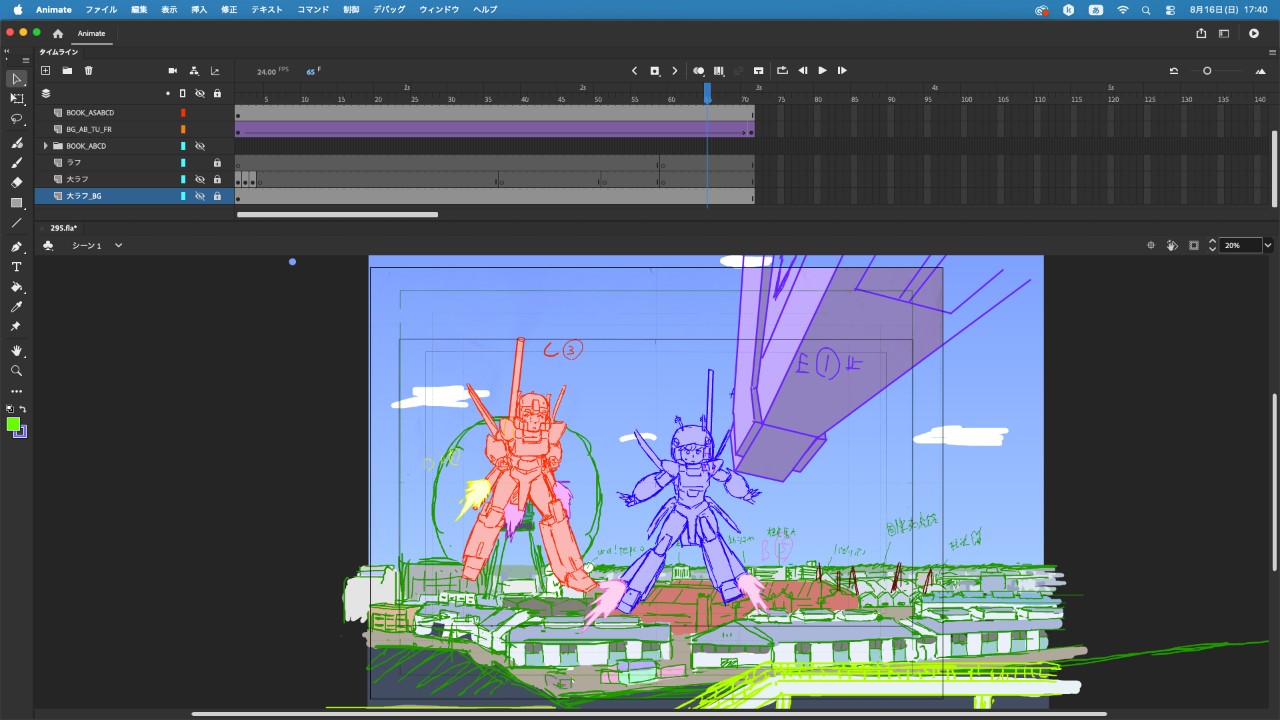
Task: Click the green fill color swatch
Action: click(x=13, y=424)
